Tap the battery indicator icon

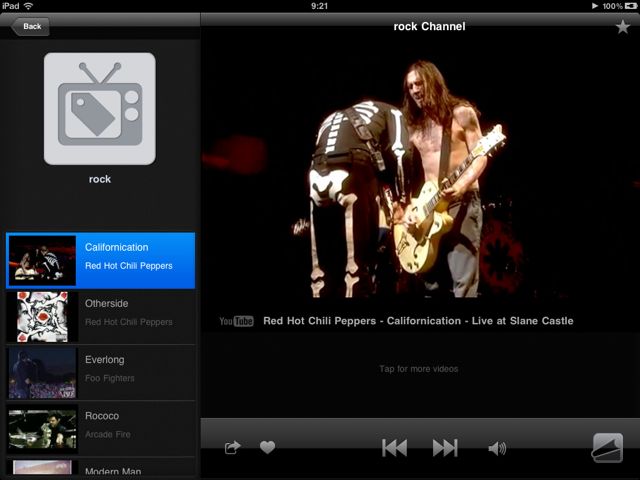click(x=631, y=6)
